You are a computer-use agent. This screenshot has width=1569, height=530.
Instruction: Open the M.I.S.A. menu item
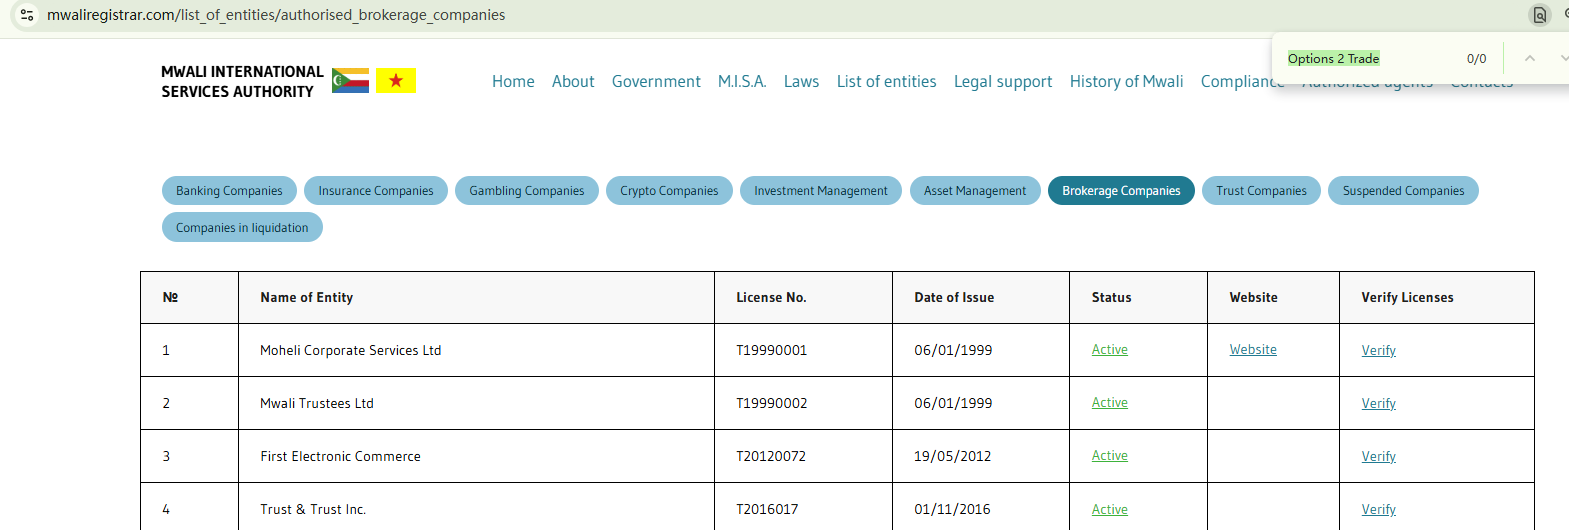pos(742,82)
